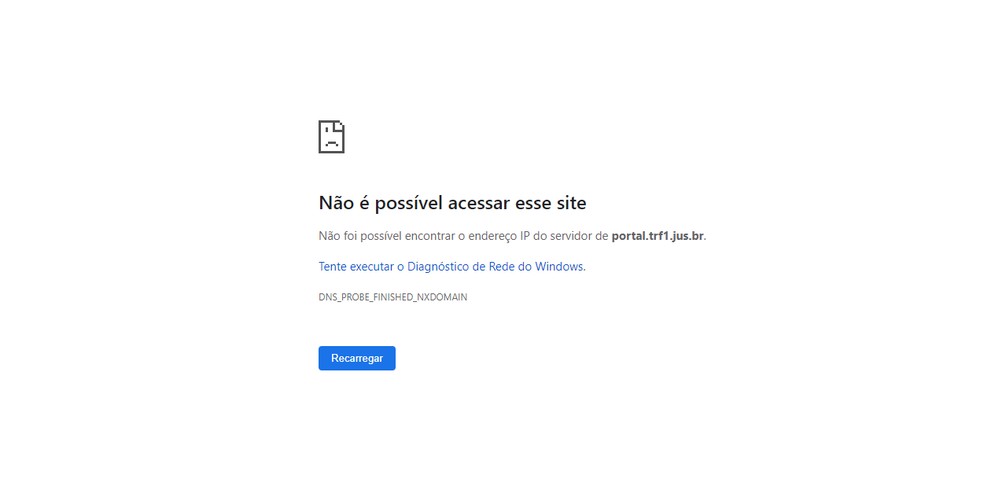Click the word servidor in the description
The height and width of the screenshot is (501, 984).
coord(569,236)
